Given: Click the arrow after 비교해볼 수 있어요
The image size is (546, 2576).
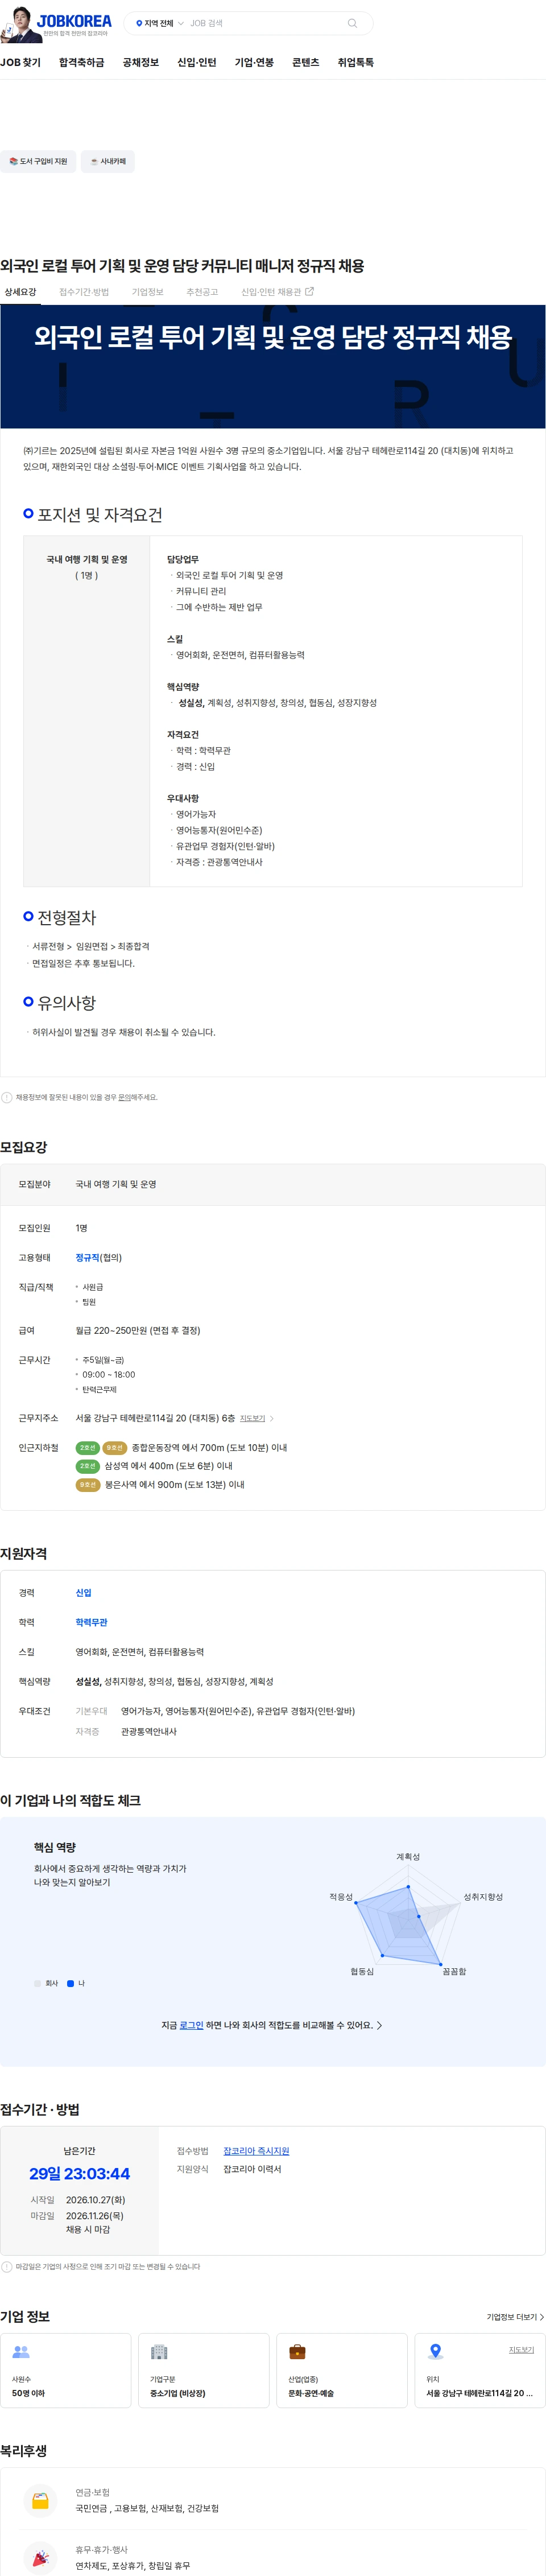Looking at the screenshot, I should click(x=379, y=2025).
